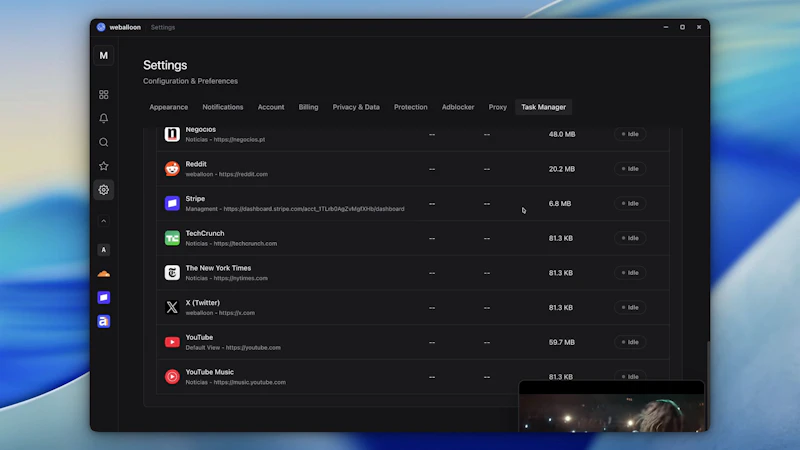Open the Billing tab
This screenshot has height=450, width=800.
[308, 107]
